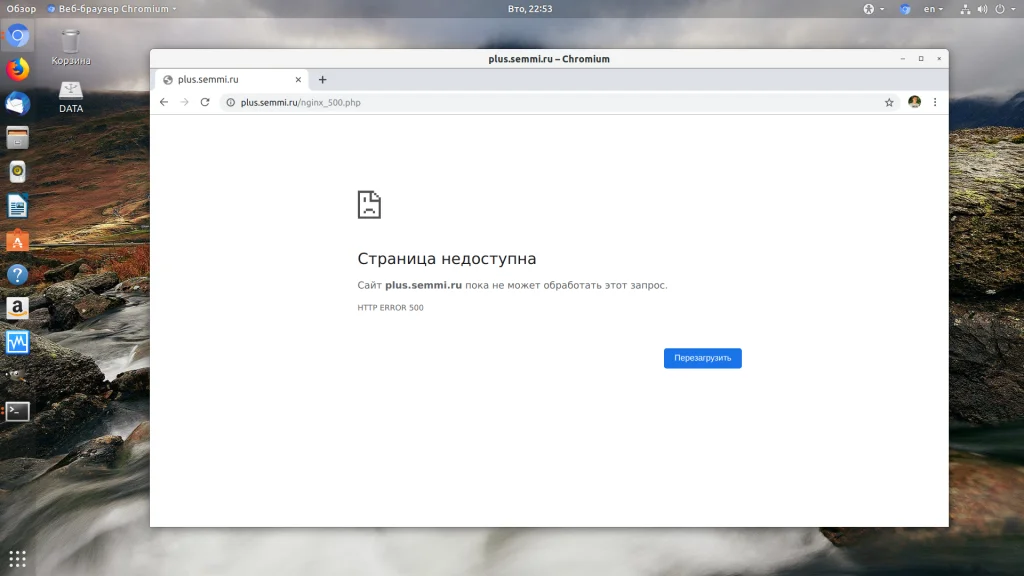The height and width of the screenshot is (576, 1024).
Task: Open System Monitor from the dock
Action: (18, 342)
